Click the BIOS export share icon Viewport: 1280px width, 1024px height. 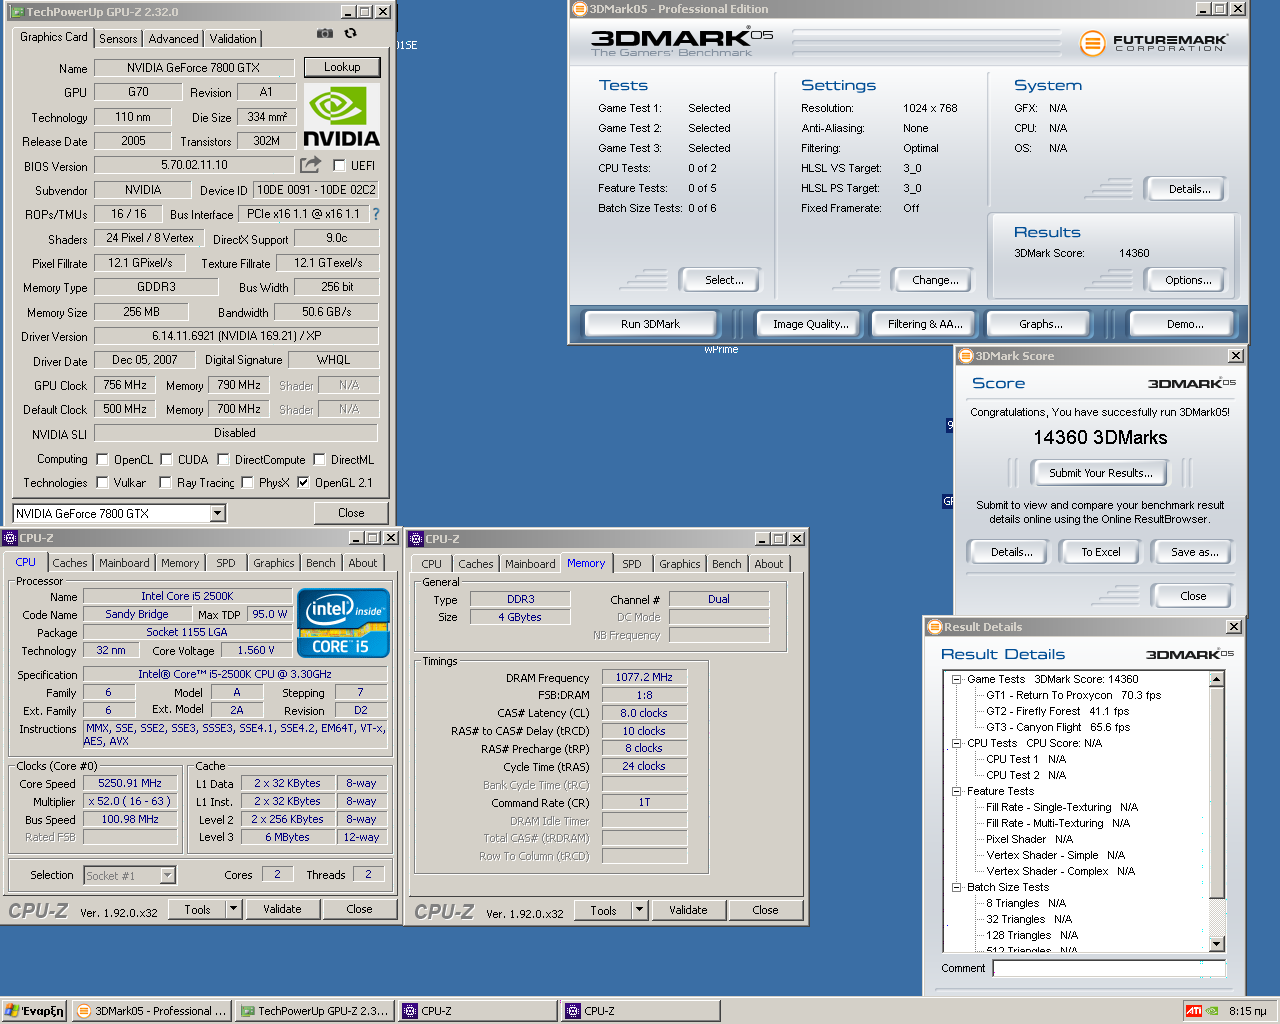[x=311, y=164]
